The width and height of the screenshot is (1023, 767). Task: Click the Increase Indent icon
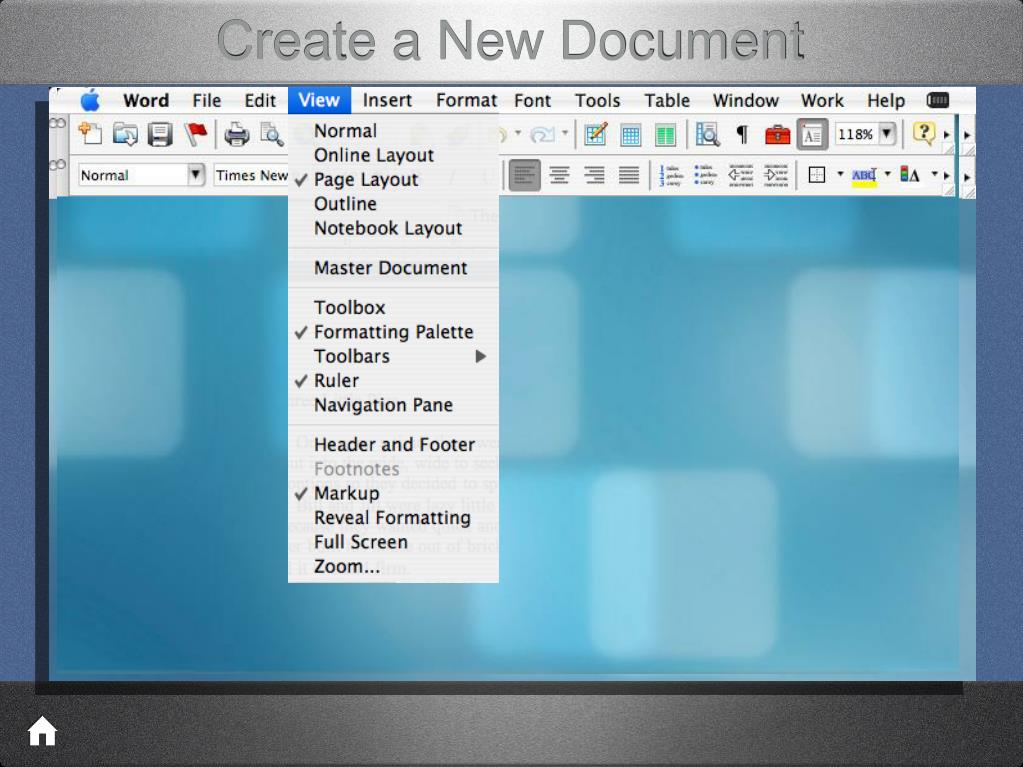point(776,175)
